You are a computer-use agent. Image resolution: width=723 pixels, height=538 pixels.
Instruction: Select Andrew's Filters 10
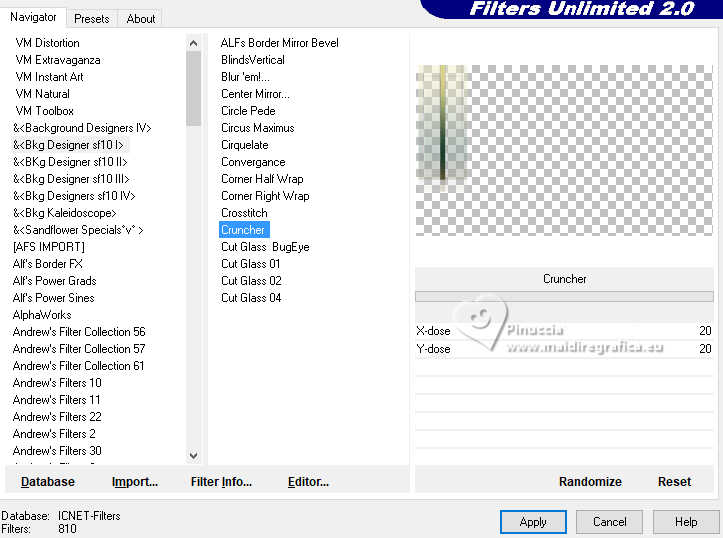click(57, 383)
